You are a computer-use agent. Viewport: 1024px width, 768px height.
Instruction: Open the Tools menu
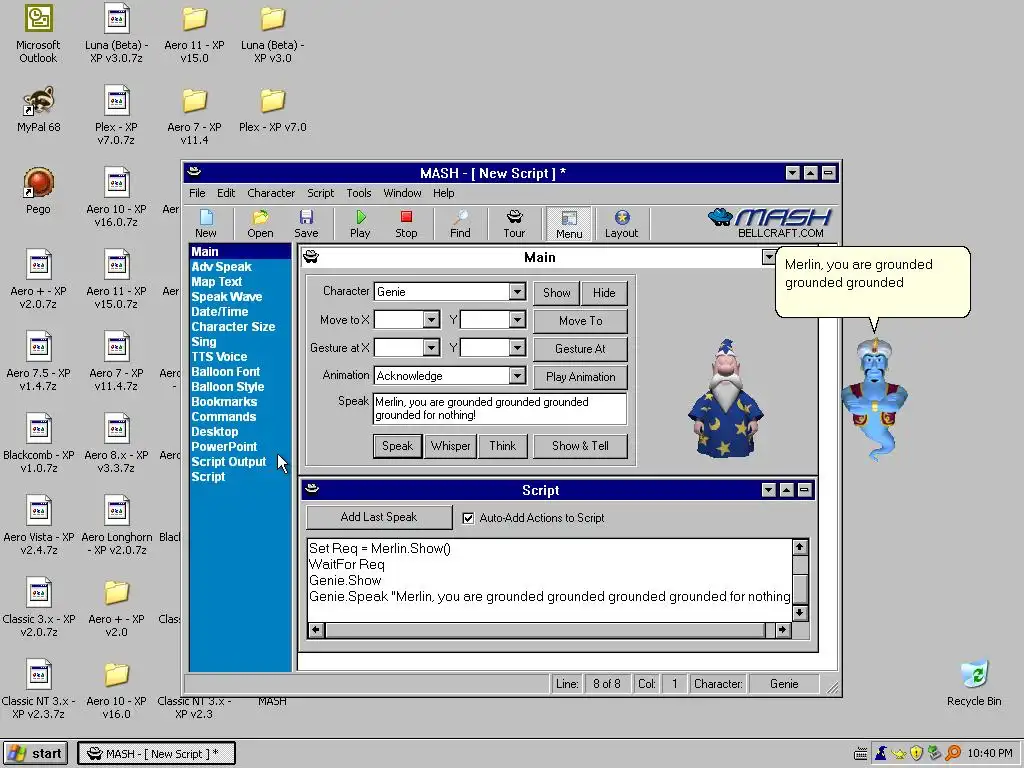(x=359, y=193)
